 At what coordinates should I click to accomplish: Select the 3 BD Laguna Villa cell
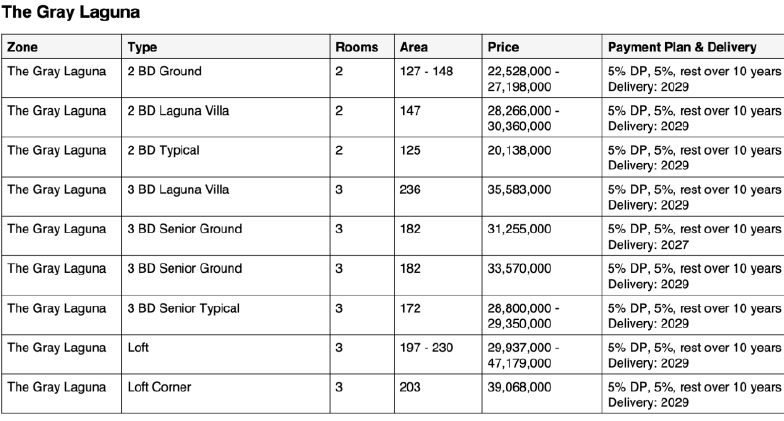coord(226,196)
